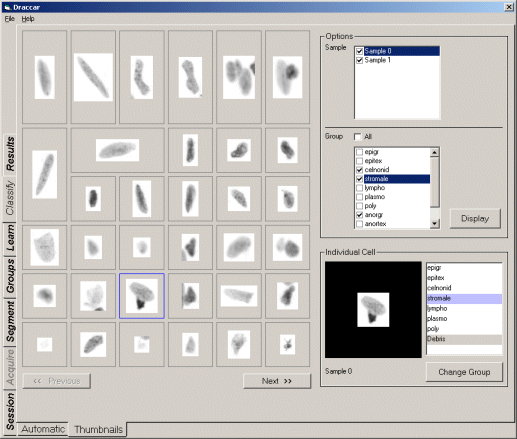Uncheck the Sample 0 checkbox
Viewport: 517px width, 439px height.
click(x=359, y=51)
